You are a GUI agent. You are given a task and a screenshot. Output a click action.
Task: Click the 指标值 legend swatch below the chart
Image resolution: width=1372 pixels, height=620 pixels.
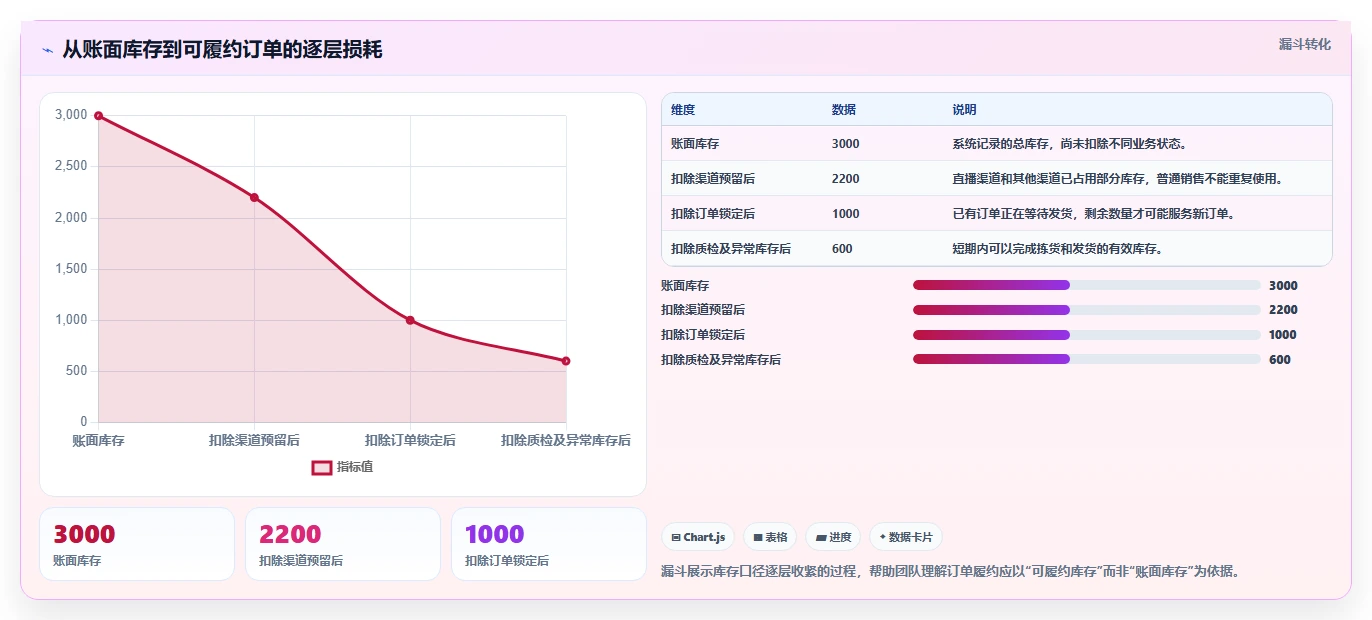(322, 467)
